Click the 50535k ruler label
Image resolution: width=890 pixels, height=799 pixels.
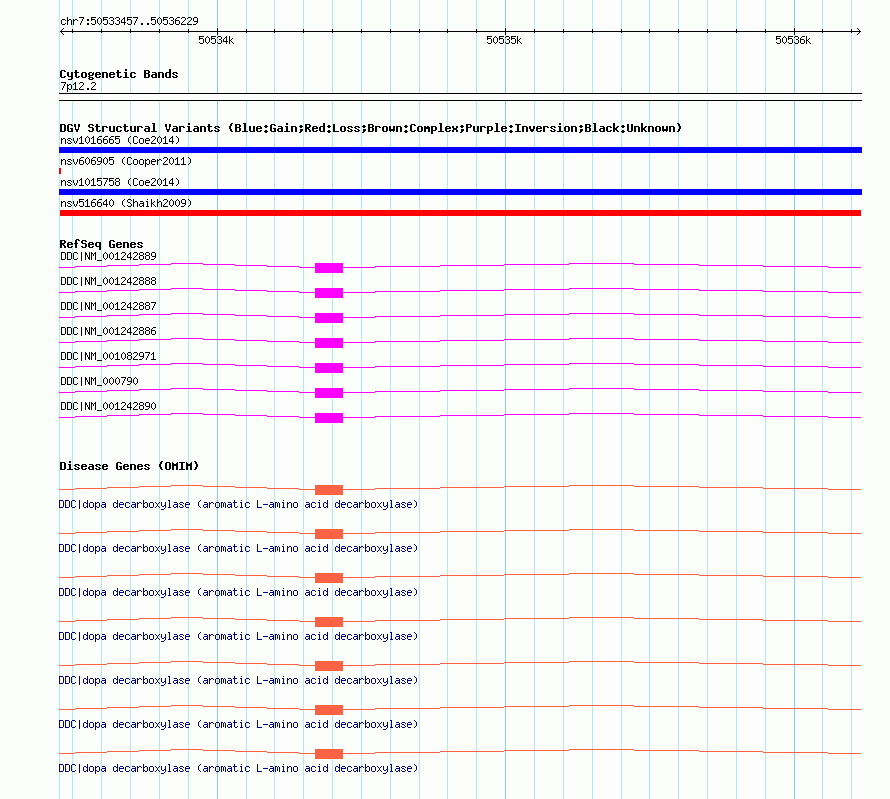504,40
